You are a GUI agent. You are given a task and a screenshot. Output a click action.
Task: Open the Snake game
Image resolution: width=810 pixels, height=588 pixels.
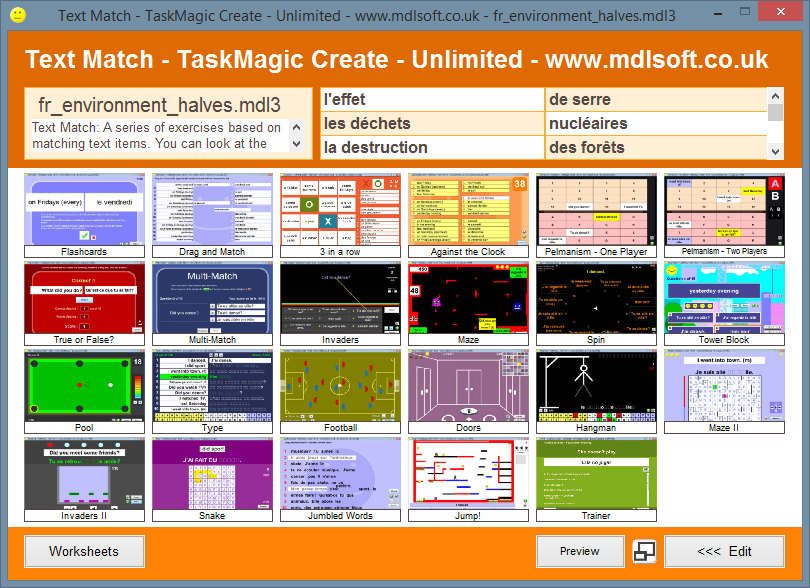point(212,479)
